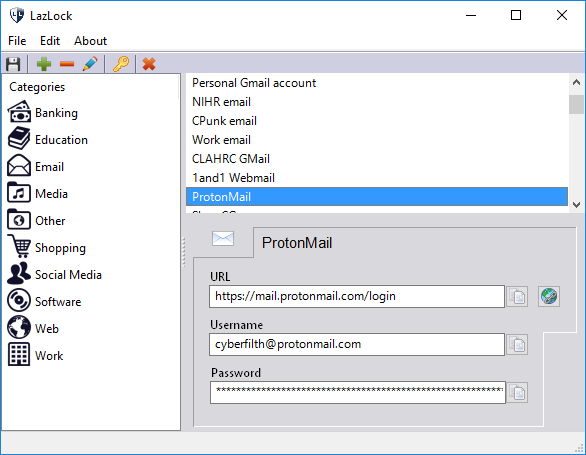Image resolution: width=586 pixels, height=455 pixels.
Task: Click into the URL field
Action: 357,297
